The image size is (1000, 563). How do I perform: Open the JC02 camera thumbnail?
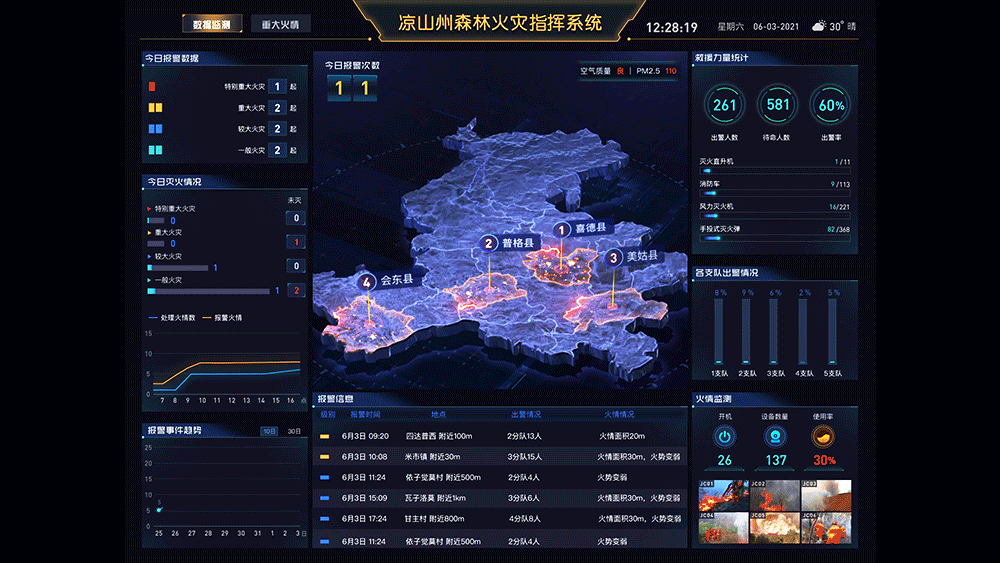(775, 495)
